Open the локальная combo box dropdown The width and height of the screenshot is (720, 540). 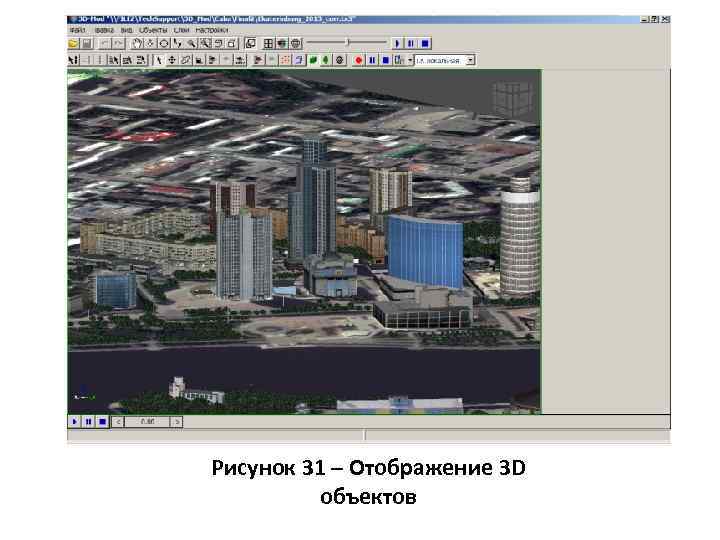point(470,60)
